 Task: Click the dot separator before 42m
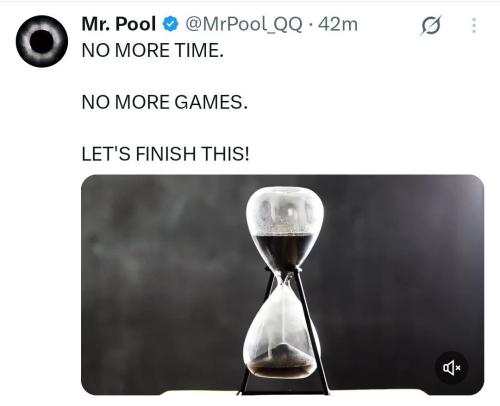pyautogui.click(x=311, y=25)
